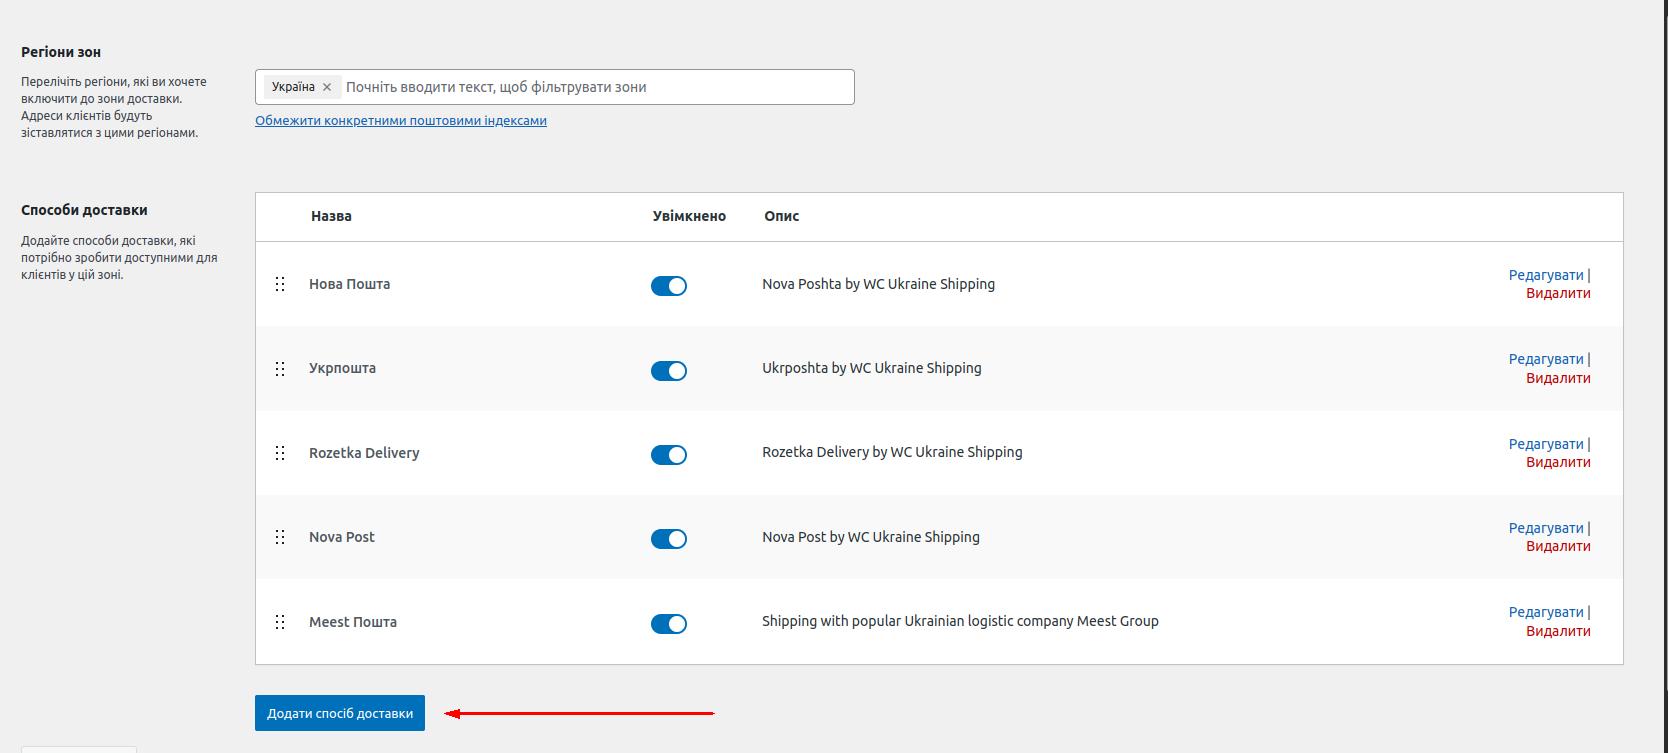Click drag handle icon for Rozetka Delivery row

click(x=280, y=453)
